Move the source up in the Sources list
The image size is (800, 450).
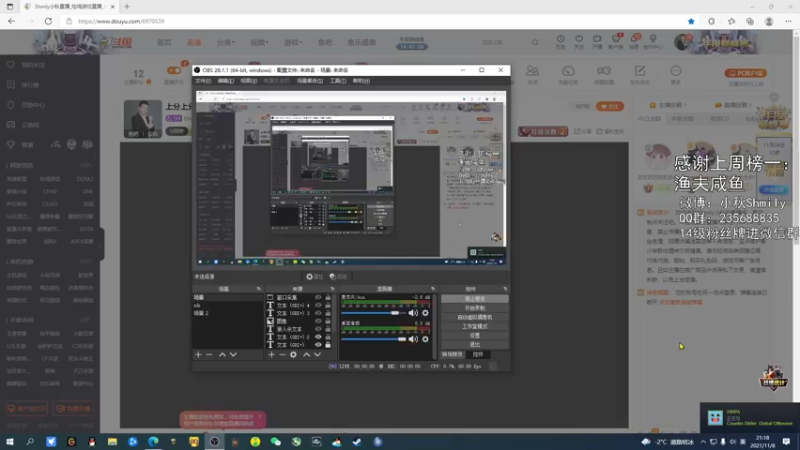point(307,355)
